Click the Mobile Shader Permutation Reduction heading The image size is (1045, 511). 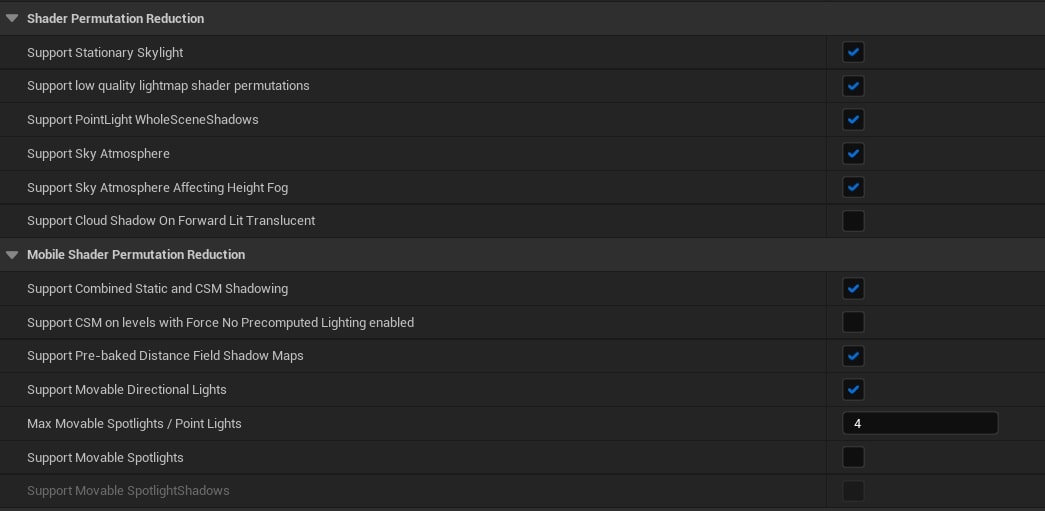[x=136, y=255]
